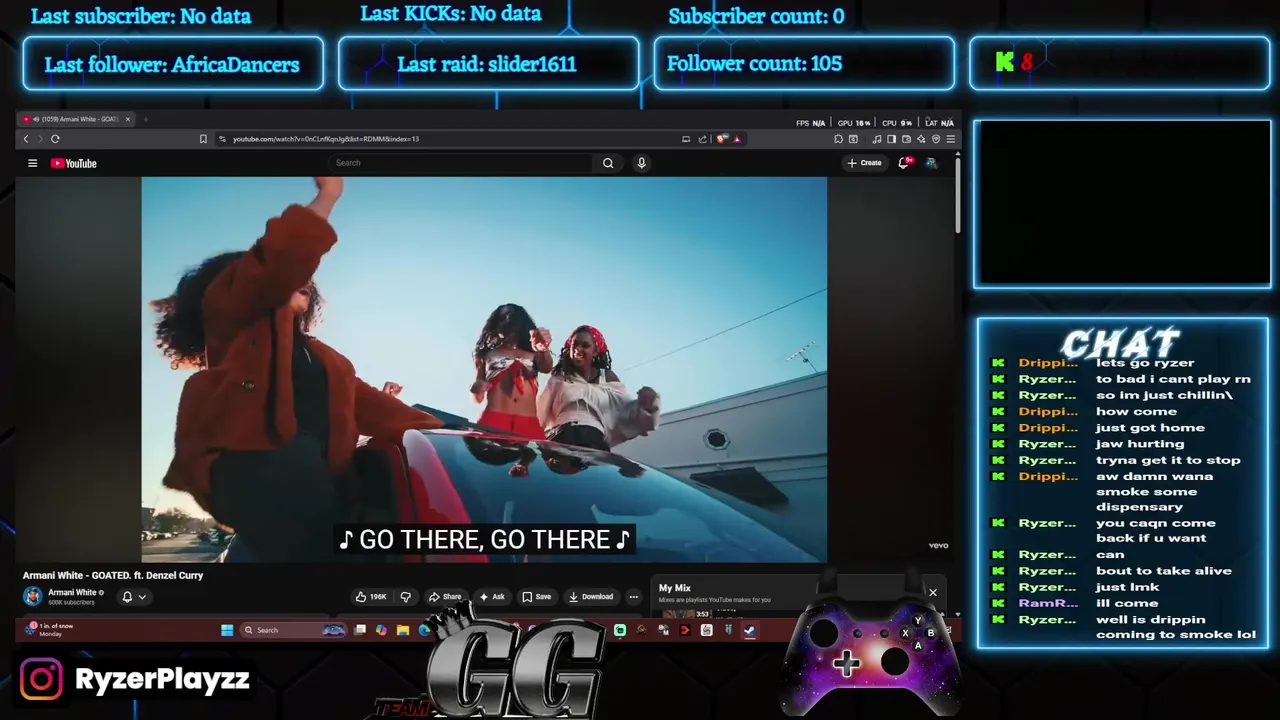Viewport: 1280px width, 720px height.
Task: Click the browser address bar URL
Action: coord(326,139)
